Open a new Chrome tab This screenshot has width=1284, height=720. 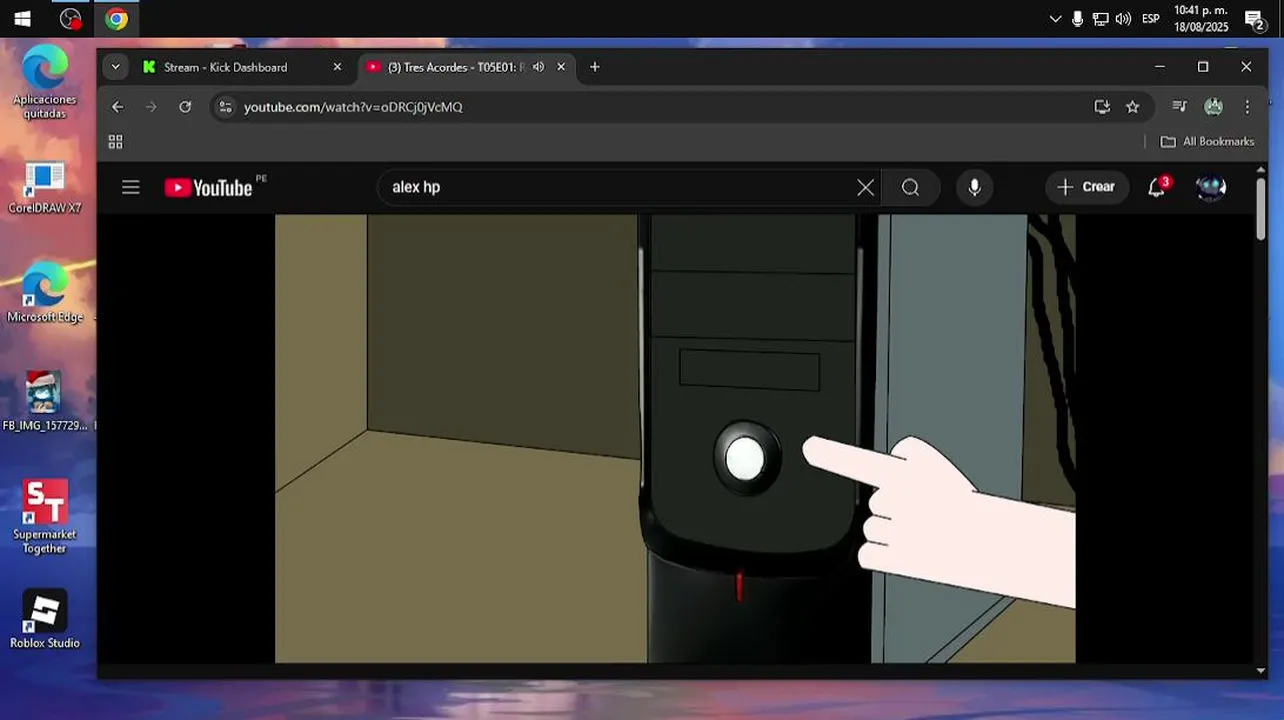(x=595, y=67)
